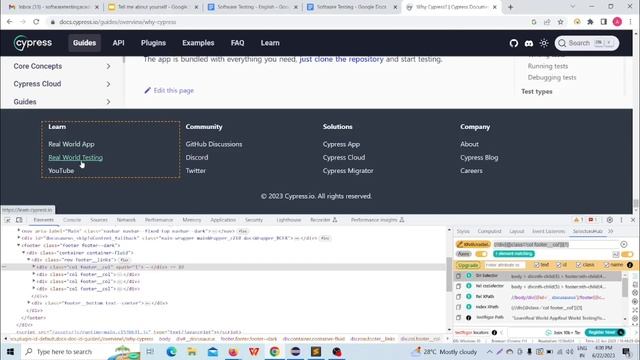Viewport: 640px width, 360px height.
Task: Click the pencil icon beside Edit this page
Action: (x=147, y=90)
